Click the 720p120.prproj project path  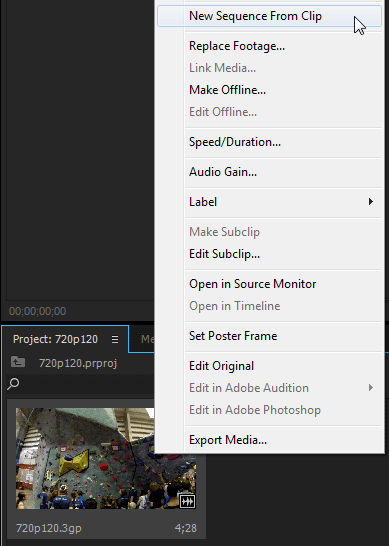click(x=78, y=363)
